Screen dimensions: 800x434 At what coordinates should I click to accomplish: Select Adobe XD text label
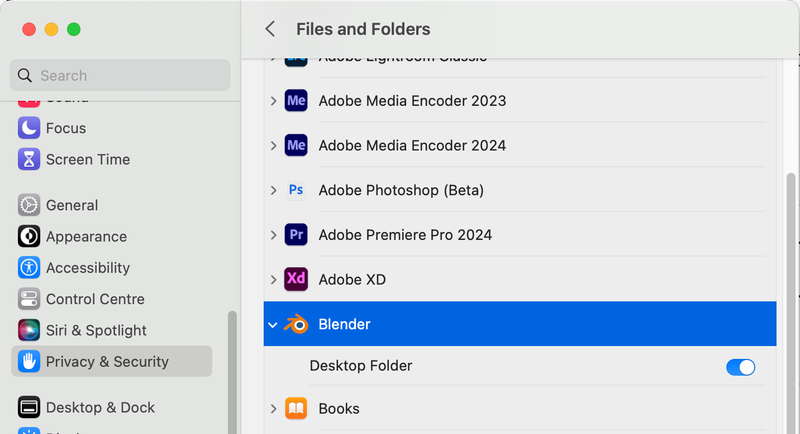352,279
